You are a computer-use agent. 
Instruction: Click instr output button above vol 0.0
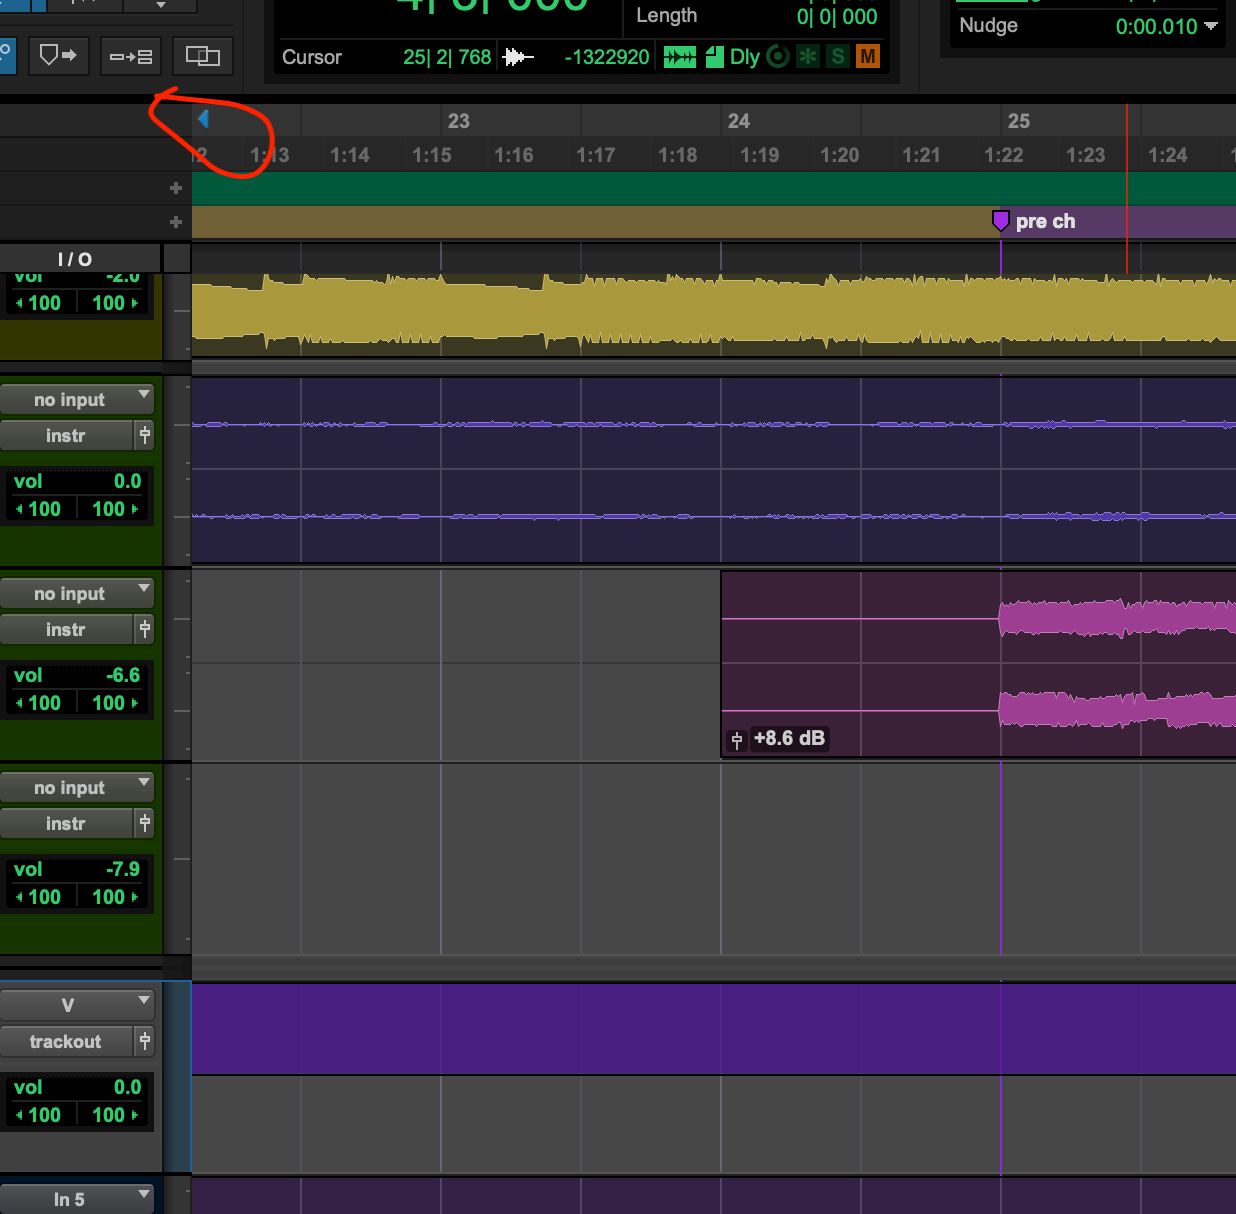(66, 435)
